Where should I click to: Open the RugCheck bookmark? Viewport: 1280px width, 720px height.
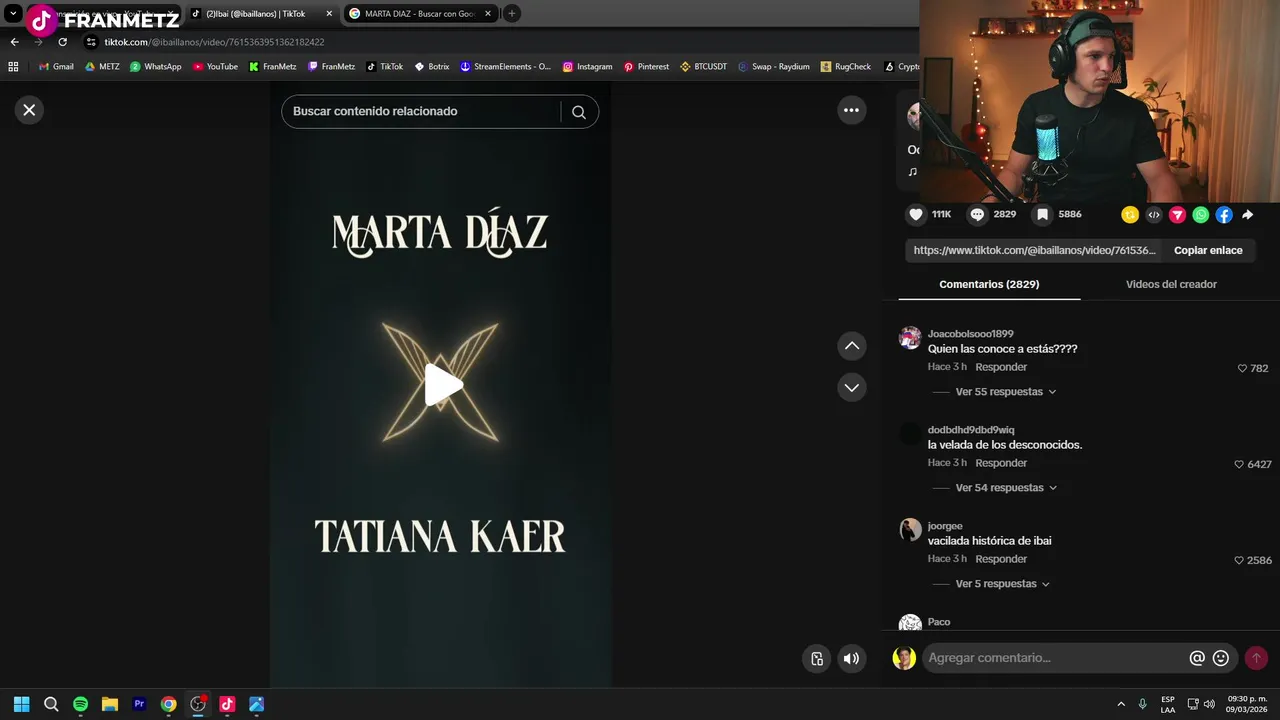pyautogui.click(x=845, y=67)
